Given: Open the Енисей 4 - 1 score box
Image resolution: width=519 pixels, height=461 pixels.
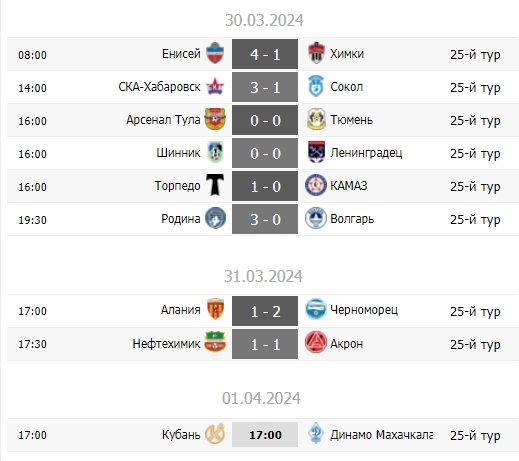Looking at the screenshot, I should point(265,54).
